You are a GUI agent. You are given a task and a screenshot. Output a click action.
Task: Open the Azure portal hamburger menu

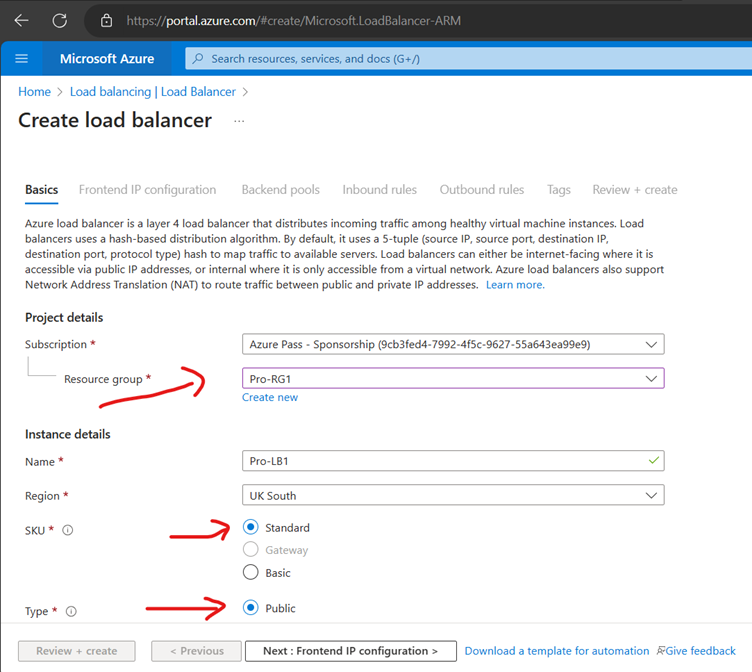pos(22,59)
